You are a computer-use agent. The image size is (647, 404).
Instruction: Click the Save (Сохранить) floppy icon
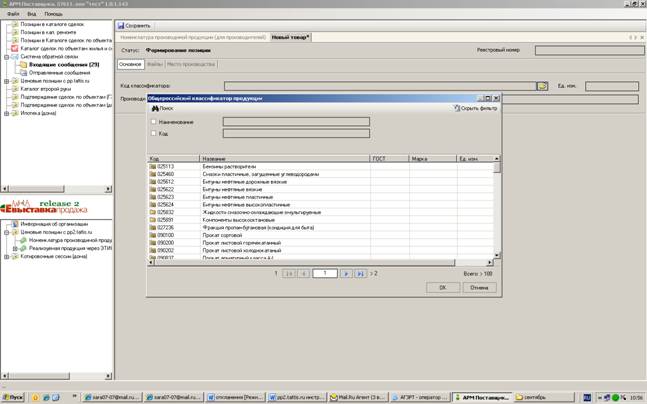[x=120, y=26]
